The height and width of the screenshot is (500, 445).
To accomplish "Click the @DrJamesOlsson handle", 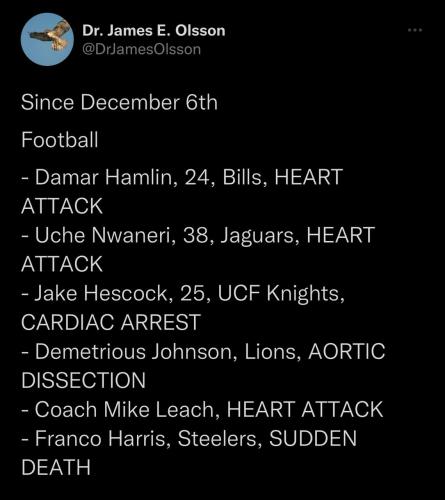I will pyautogui.click(x=141, y=49).
